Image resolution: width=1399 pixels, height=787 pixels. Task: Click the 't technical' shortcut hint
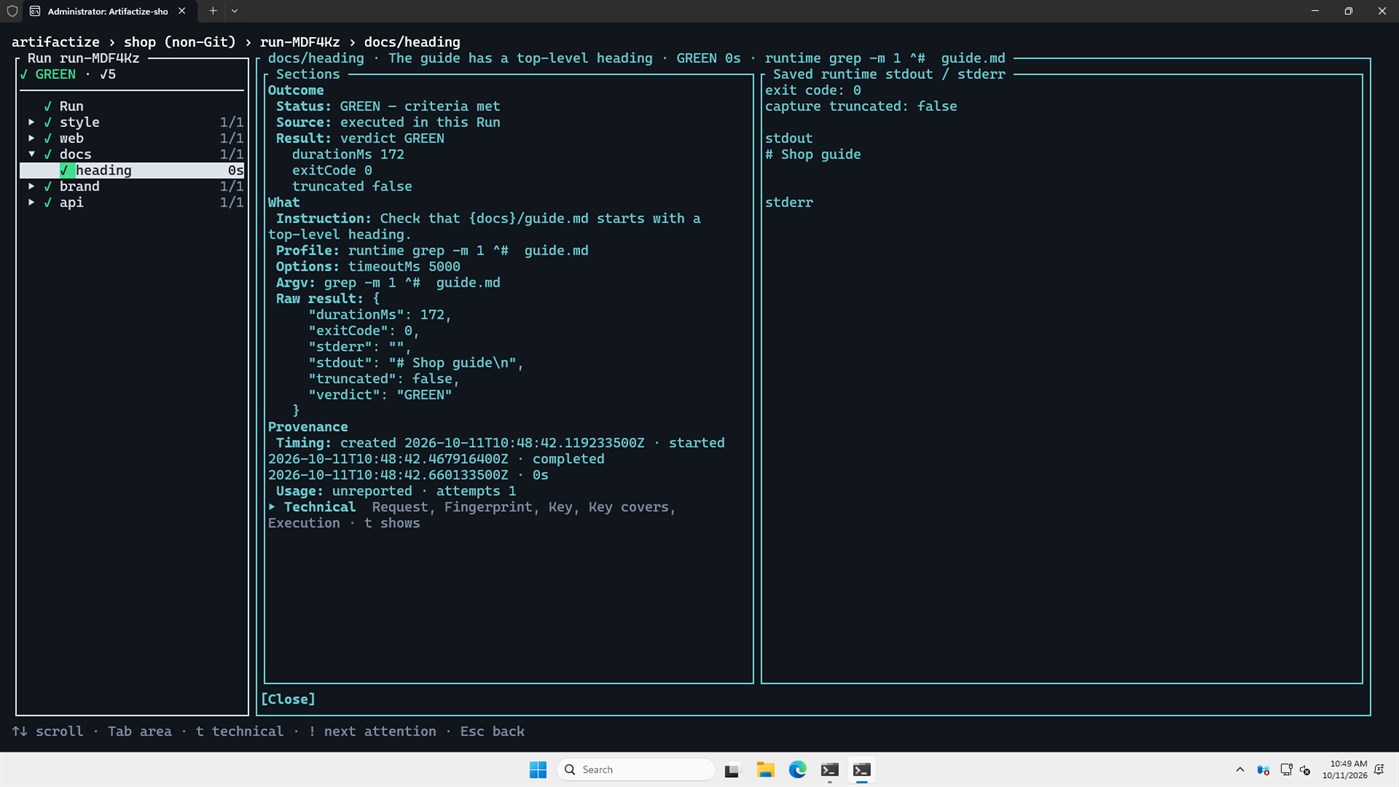(240, 731)
